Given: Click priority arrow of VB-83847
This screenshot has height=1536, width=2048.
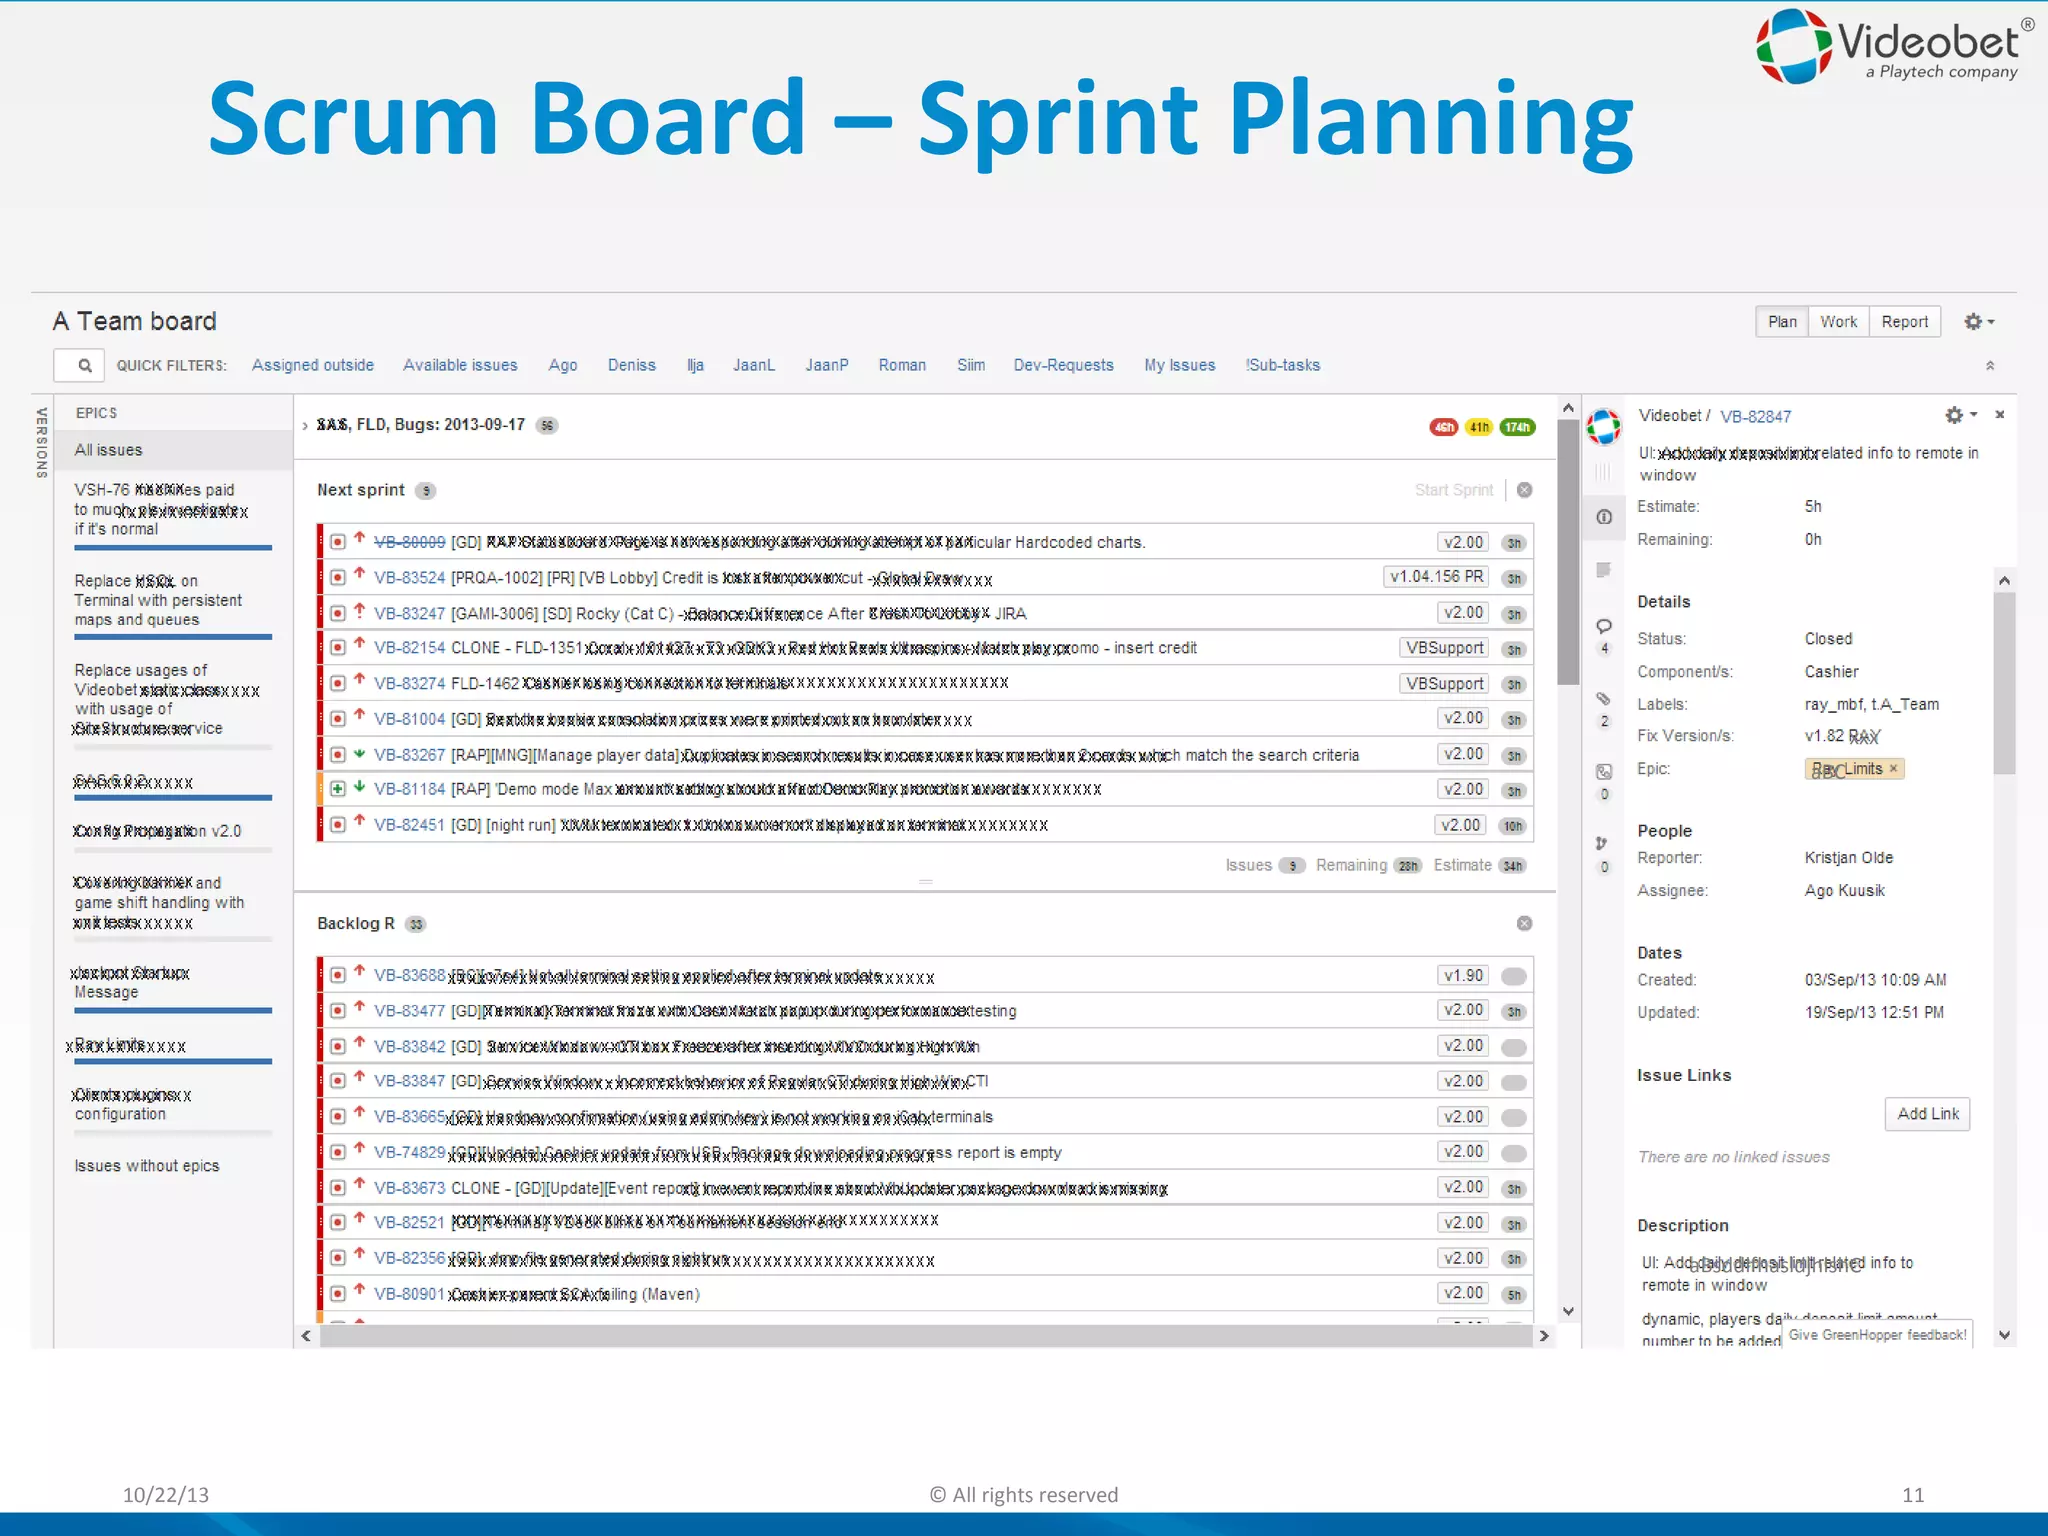Looking at the screenshot, I should (x=359, y=1079).
